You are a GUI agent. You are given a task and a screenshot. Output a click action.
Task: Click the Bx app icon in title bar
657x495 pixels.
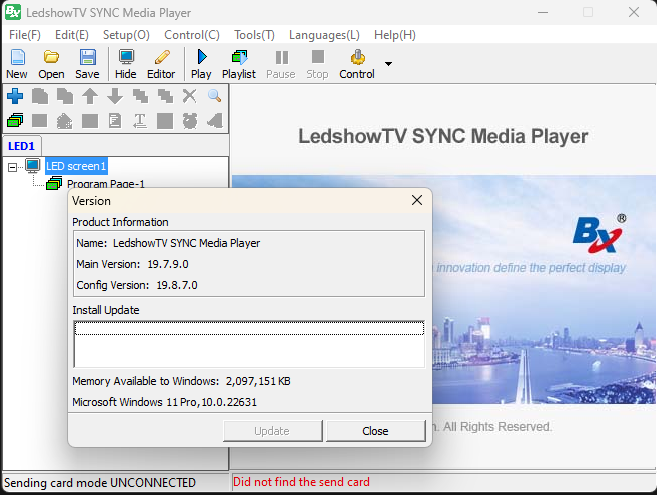(13, 12)
